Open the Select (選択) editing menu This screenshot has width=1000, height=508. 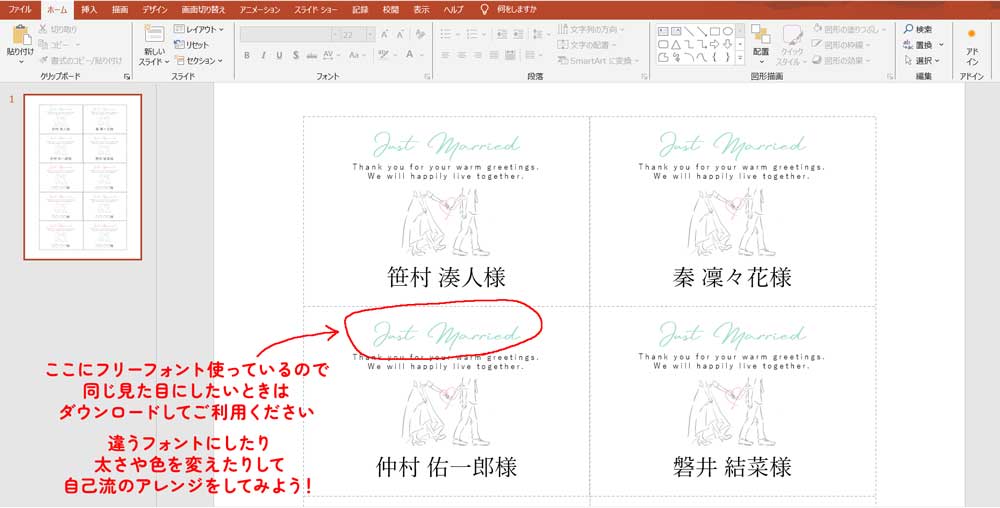point(918,60)
